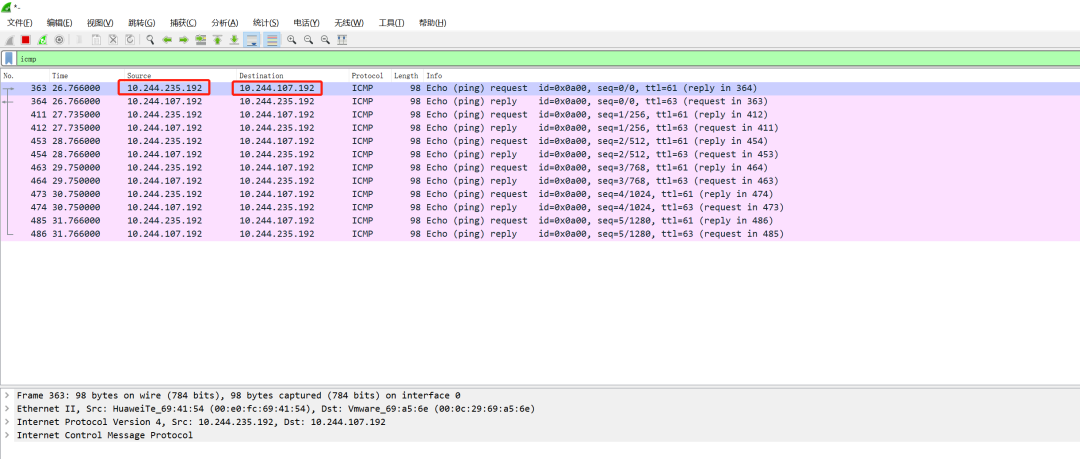Open the 分析(A) menu

(x=225, y=23)
